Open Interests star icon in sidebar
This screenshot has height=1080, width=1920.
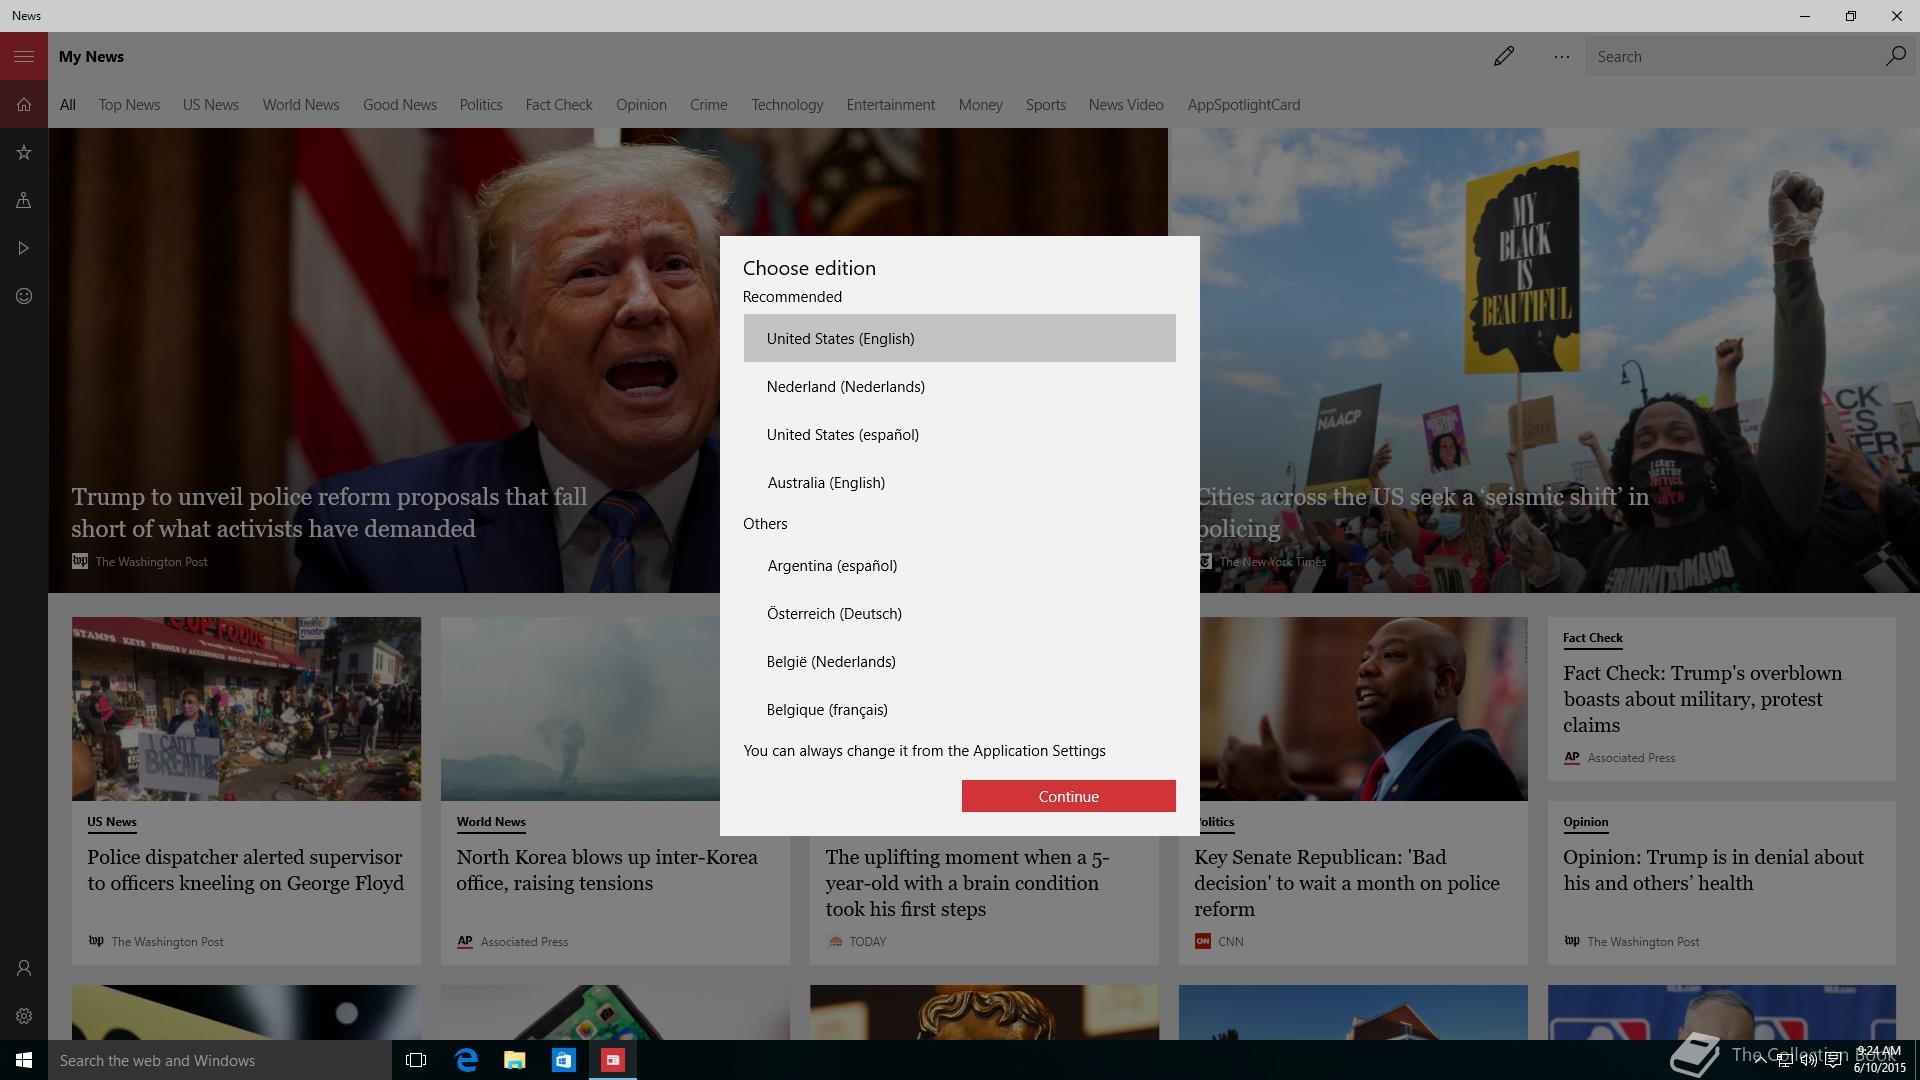24,153
